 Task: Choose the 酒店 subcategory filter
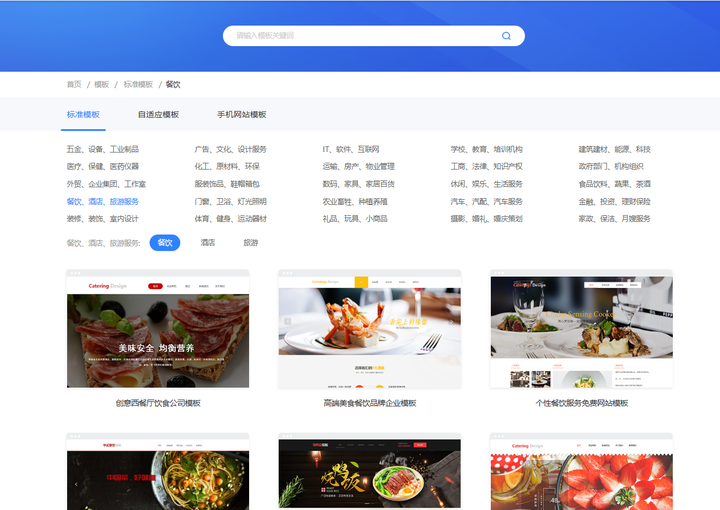(208, 243)
